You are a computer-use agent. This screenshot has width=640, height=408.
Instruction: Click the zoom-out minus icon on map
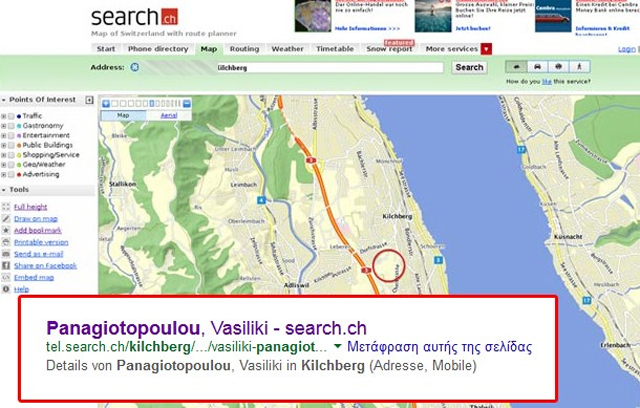[x=187, y=104]
